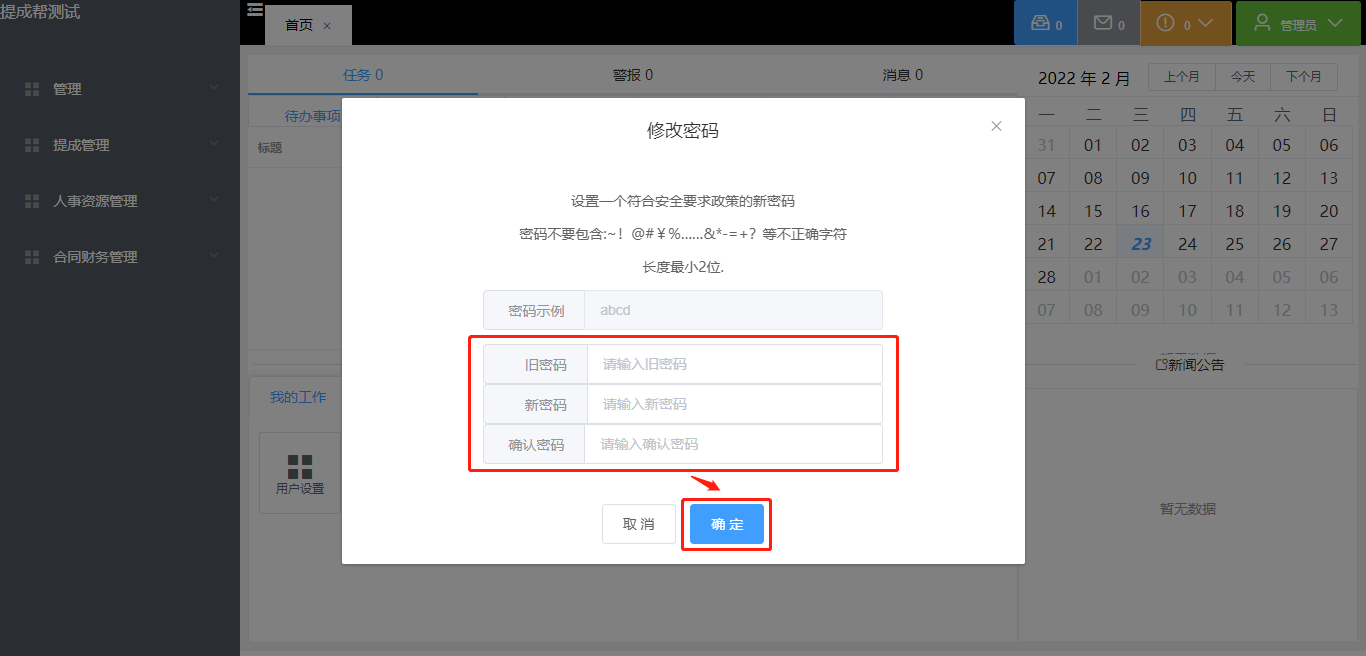Switch to the 首页 tab
Image resolution: width=1366 pixels, height=656 pixels.
299,25
